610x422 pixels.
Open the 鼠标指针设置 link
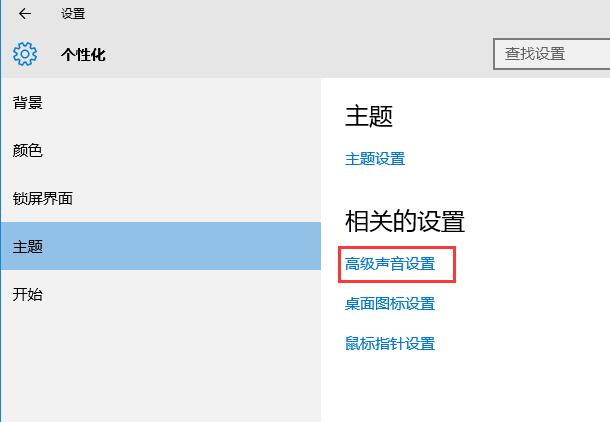pos(390,344)
